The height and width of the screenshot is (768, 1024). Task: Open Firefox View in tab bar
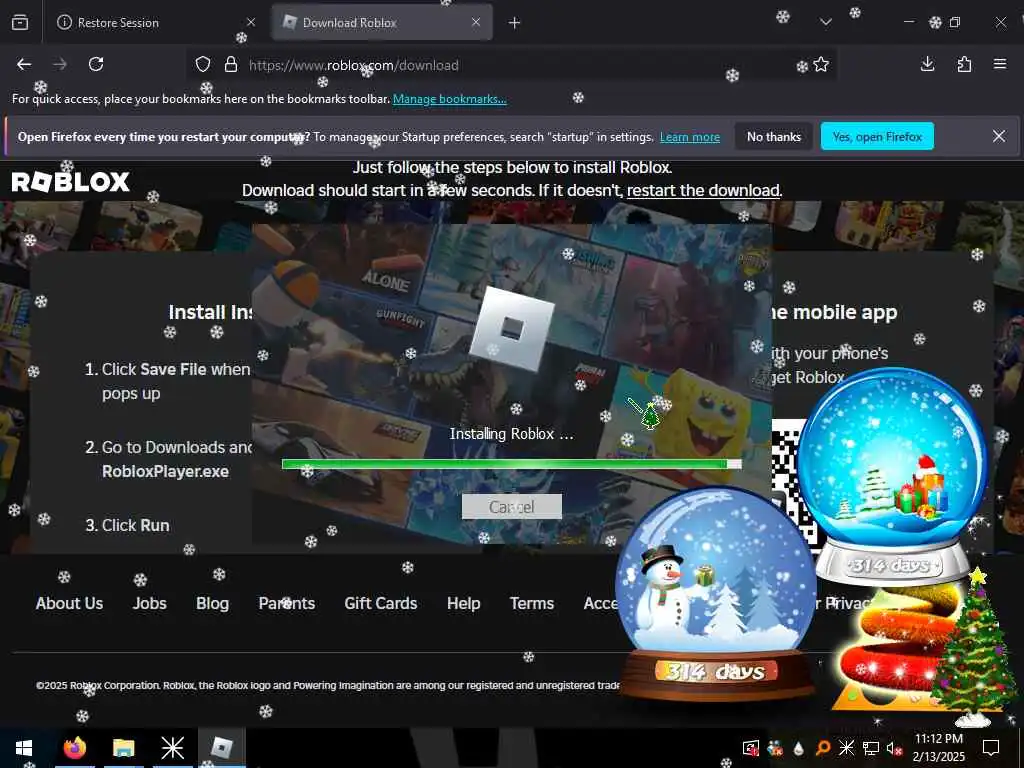coord(20,22)
